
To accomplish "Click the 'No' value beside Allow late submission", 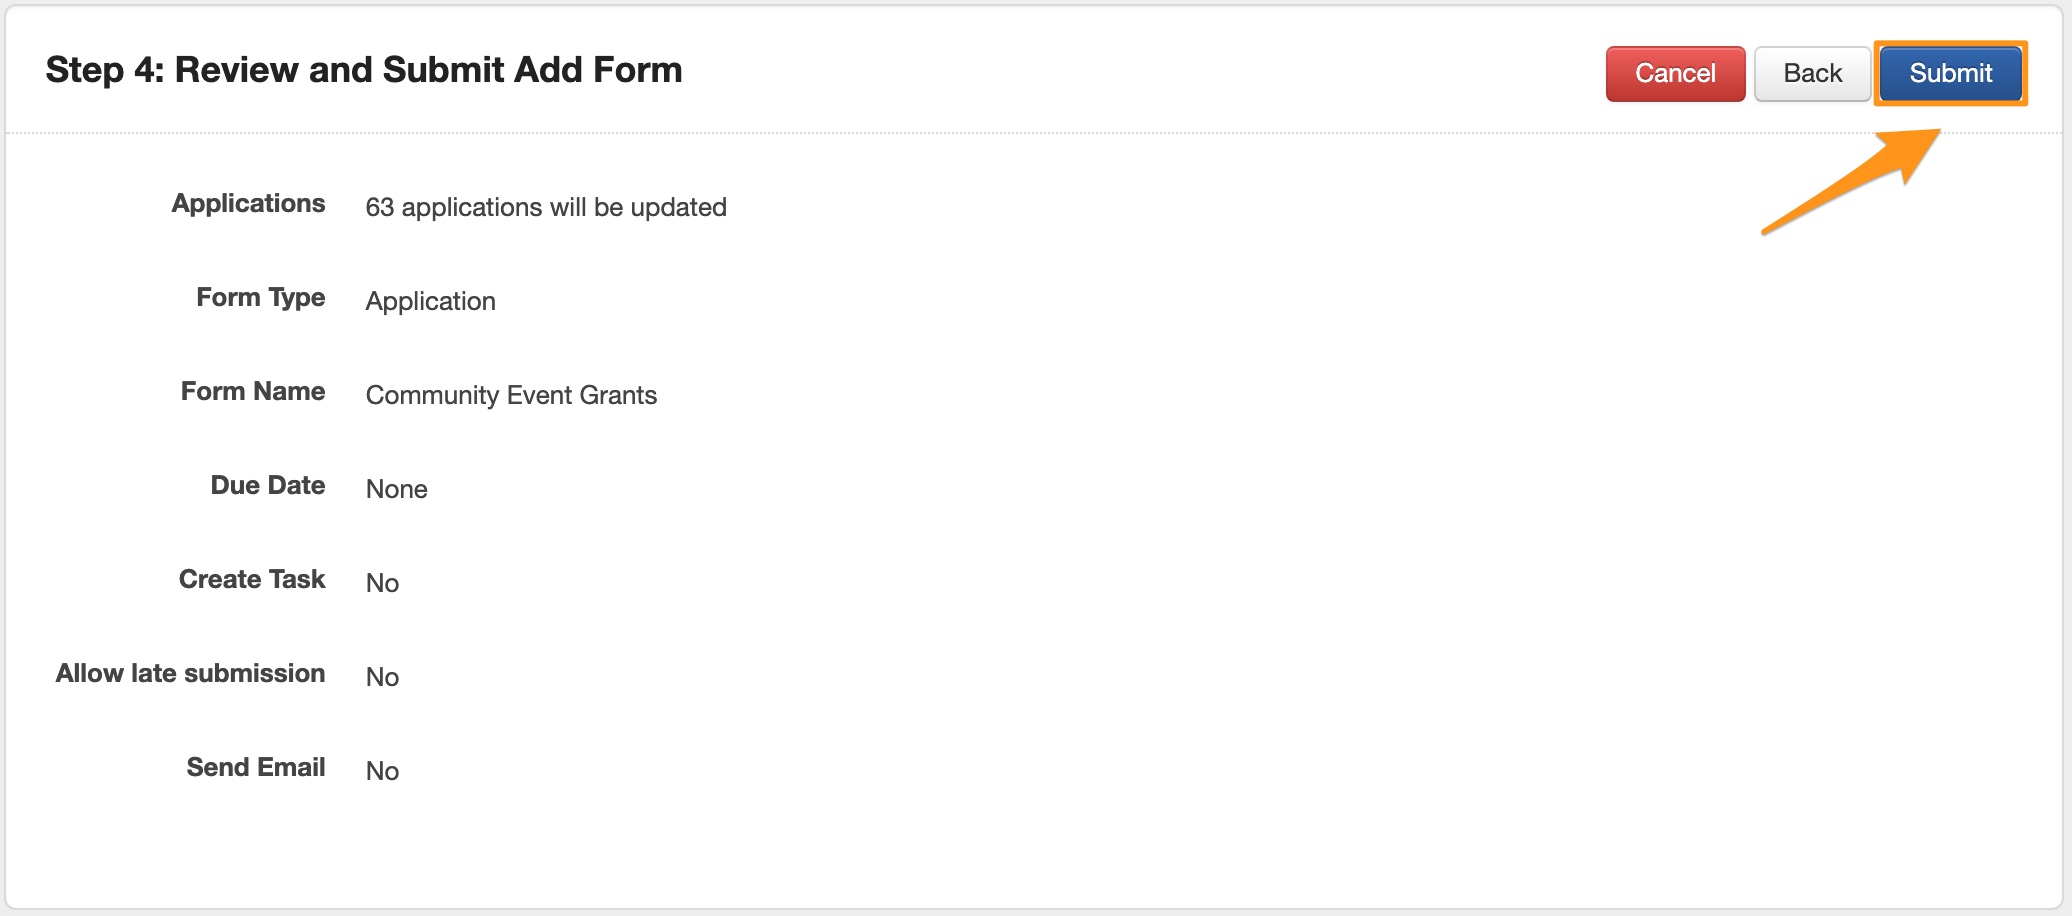I will tap(382, 677).
